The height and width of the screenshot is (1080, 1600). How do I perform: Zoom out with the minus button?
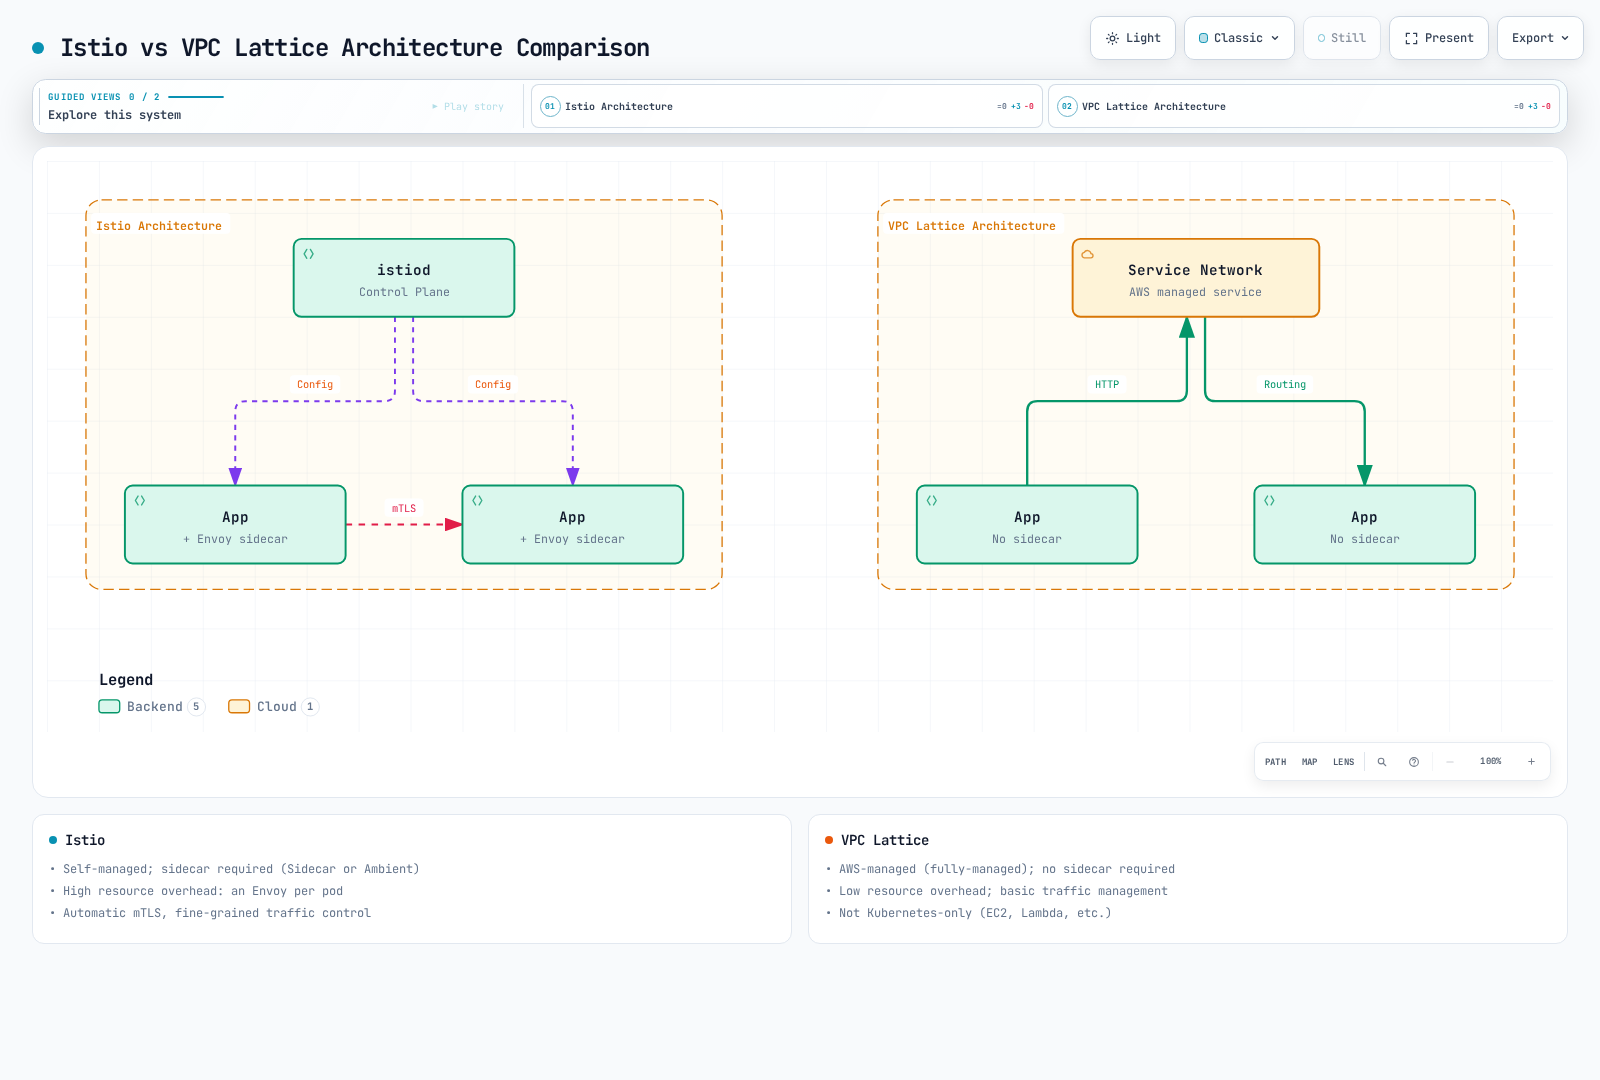click(1450, 762)
